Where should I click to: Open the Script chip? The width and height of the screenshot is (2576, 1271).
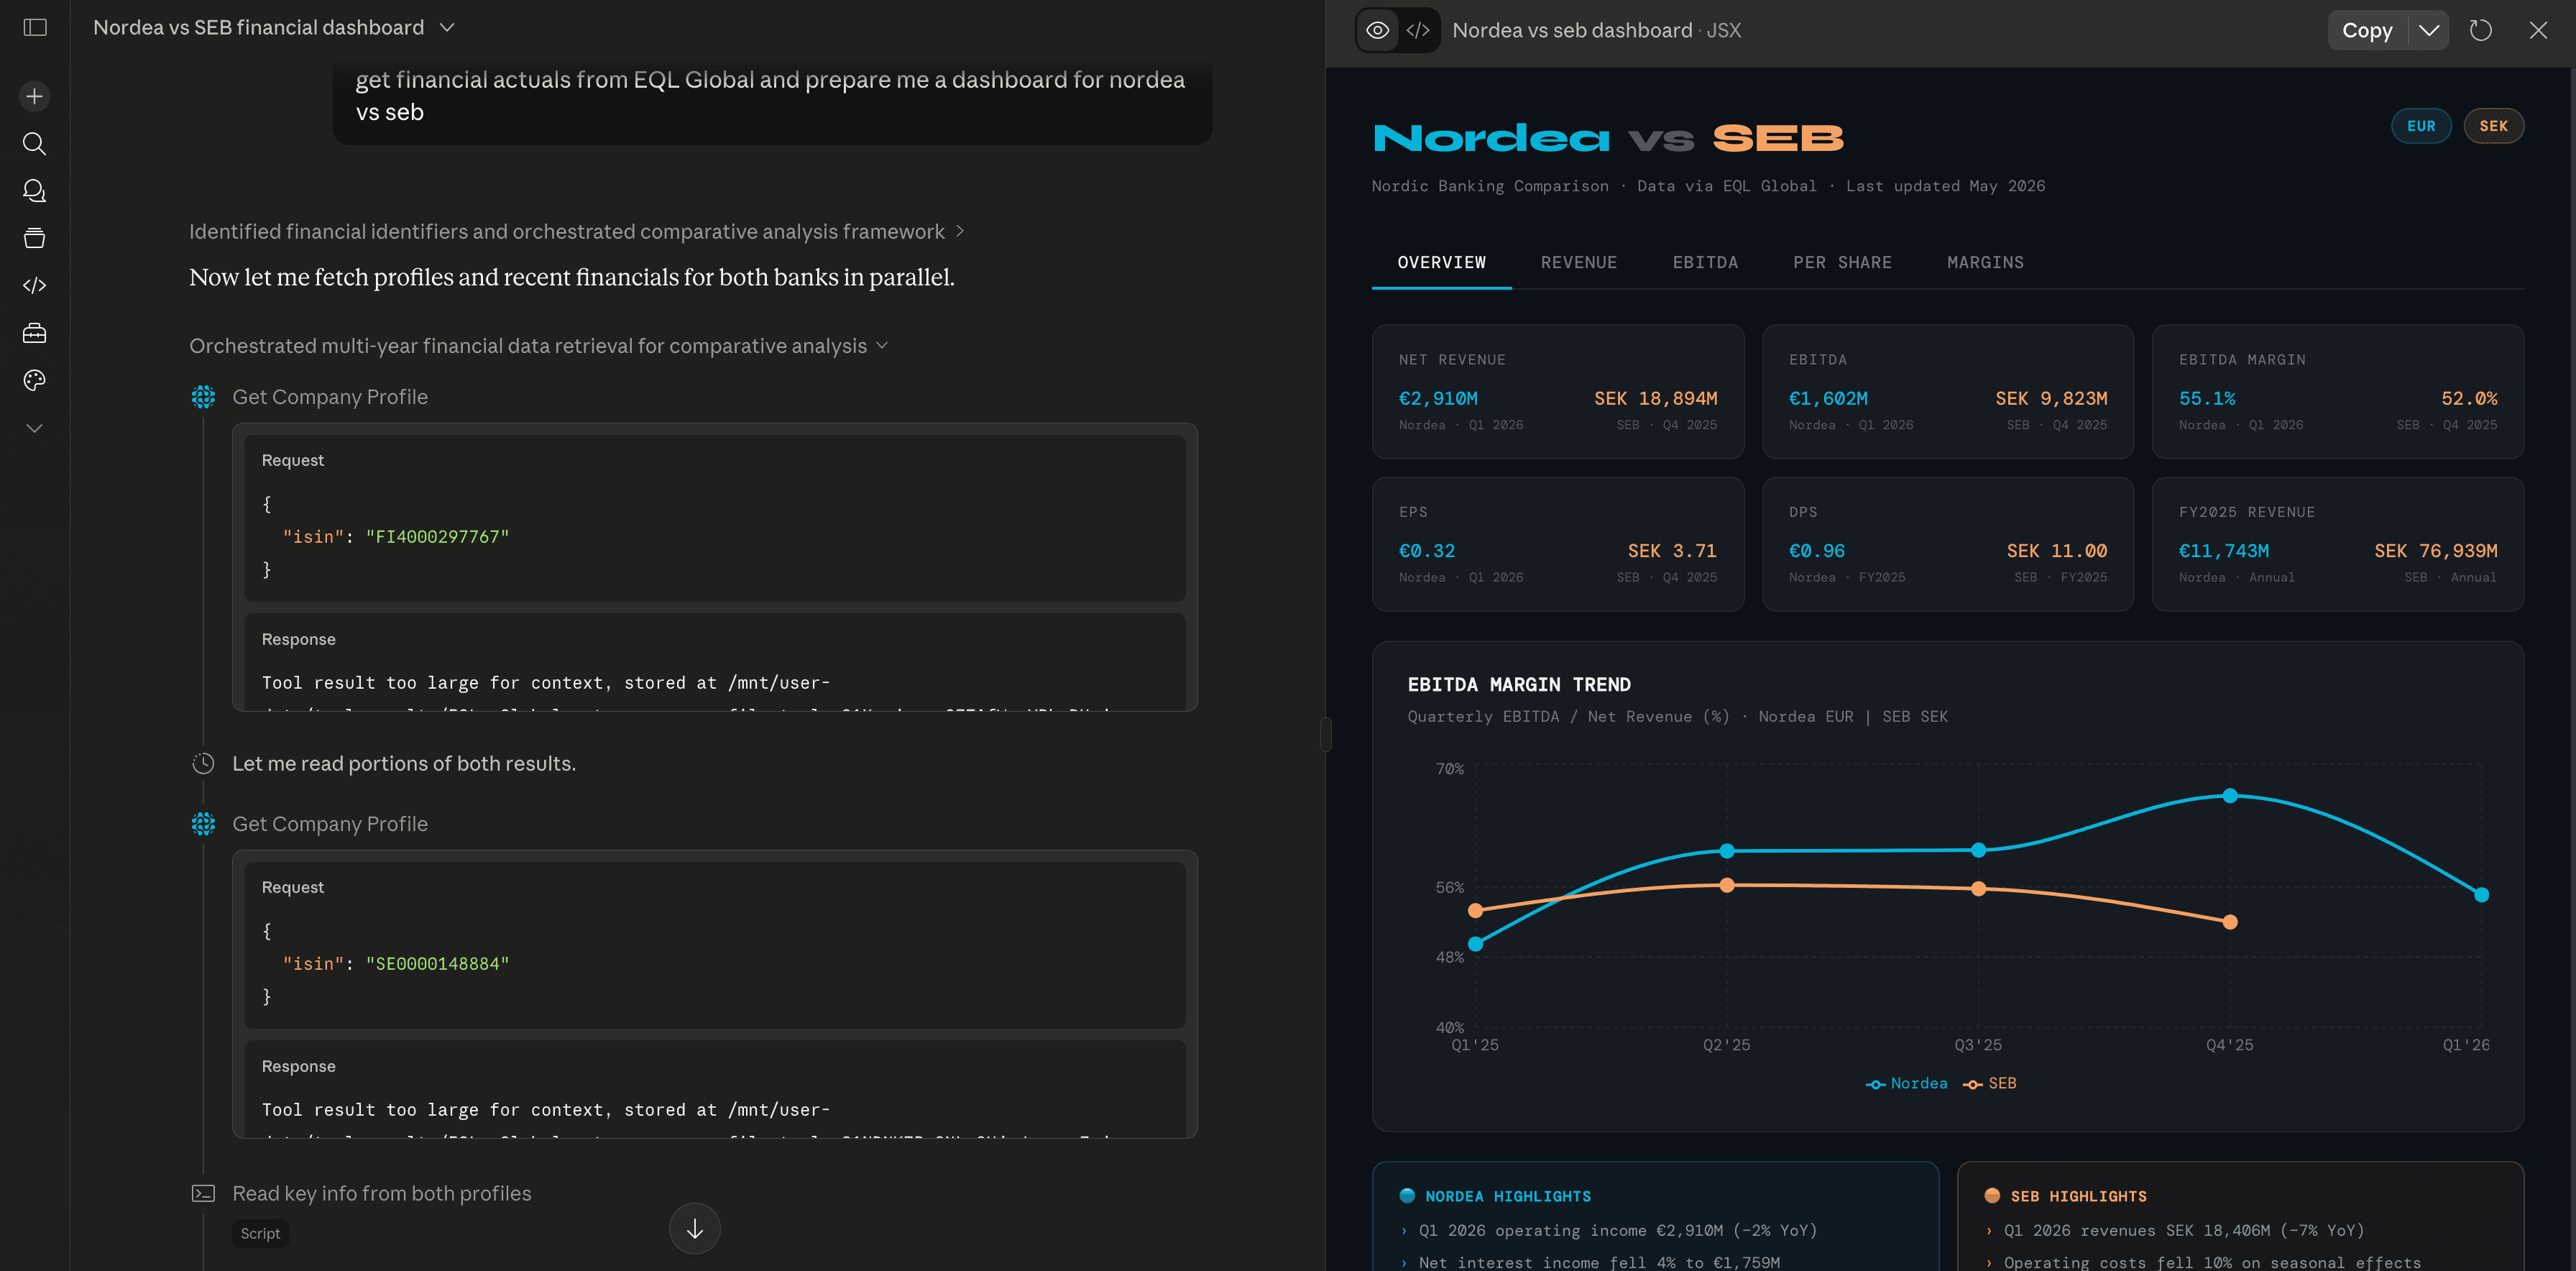[x=260, y=1234]
